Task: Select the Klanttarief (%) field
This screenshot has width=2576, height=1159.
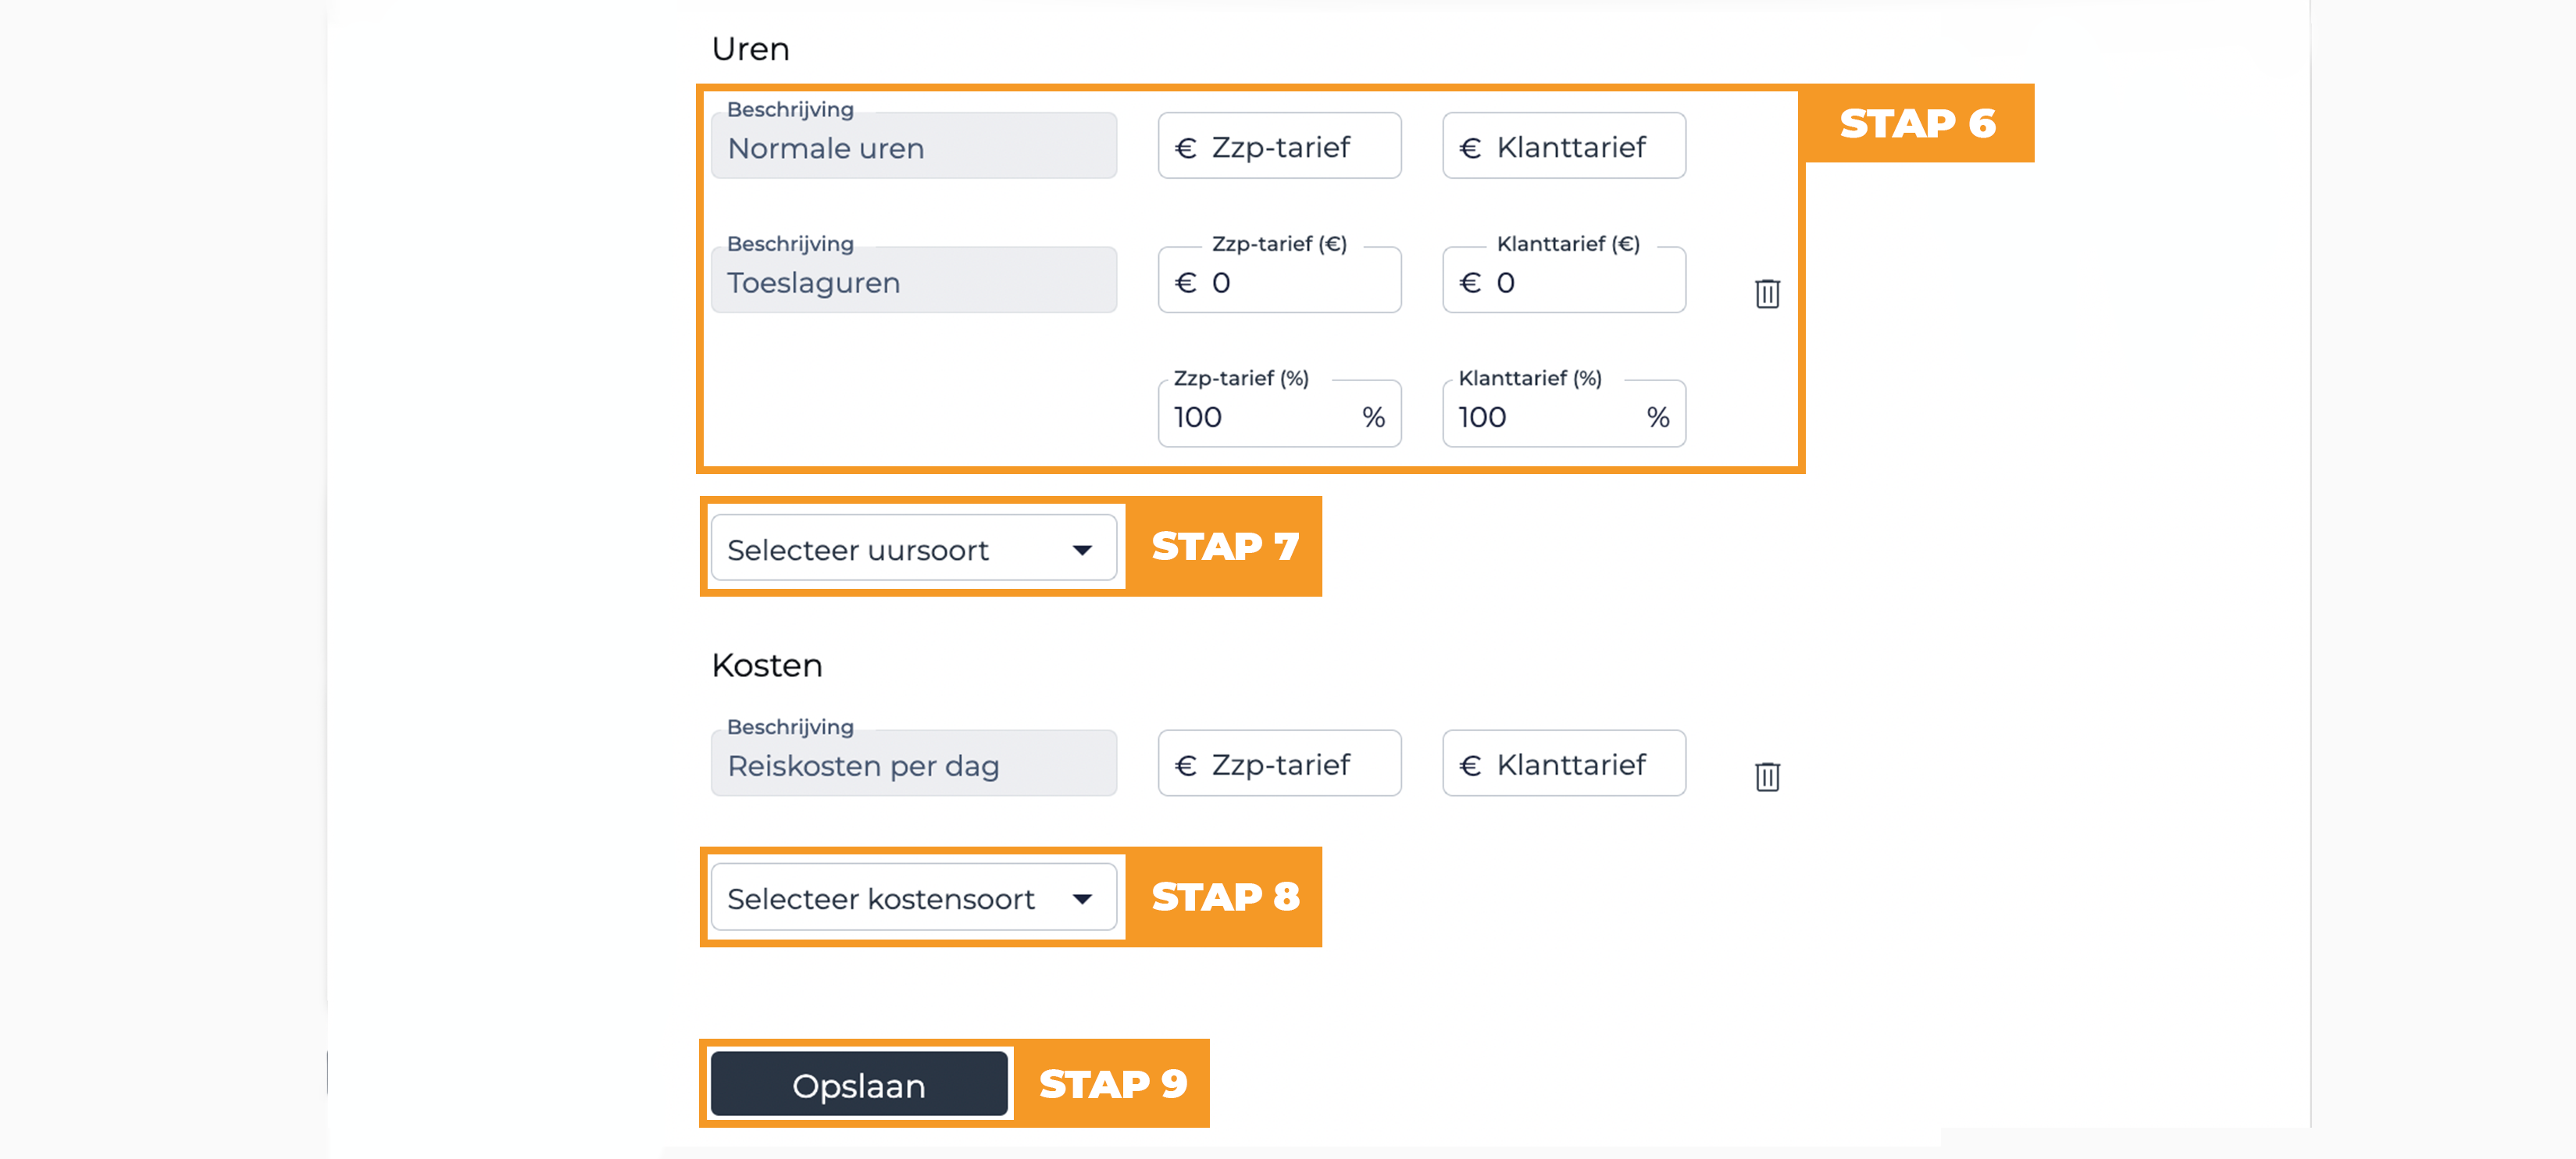Action: click(x=1564, y=414)
